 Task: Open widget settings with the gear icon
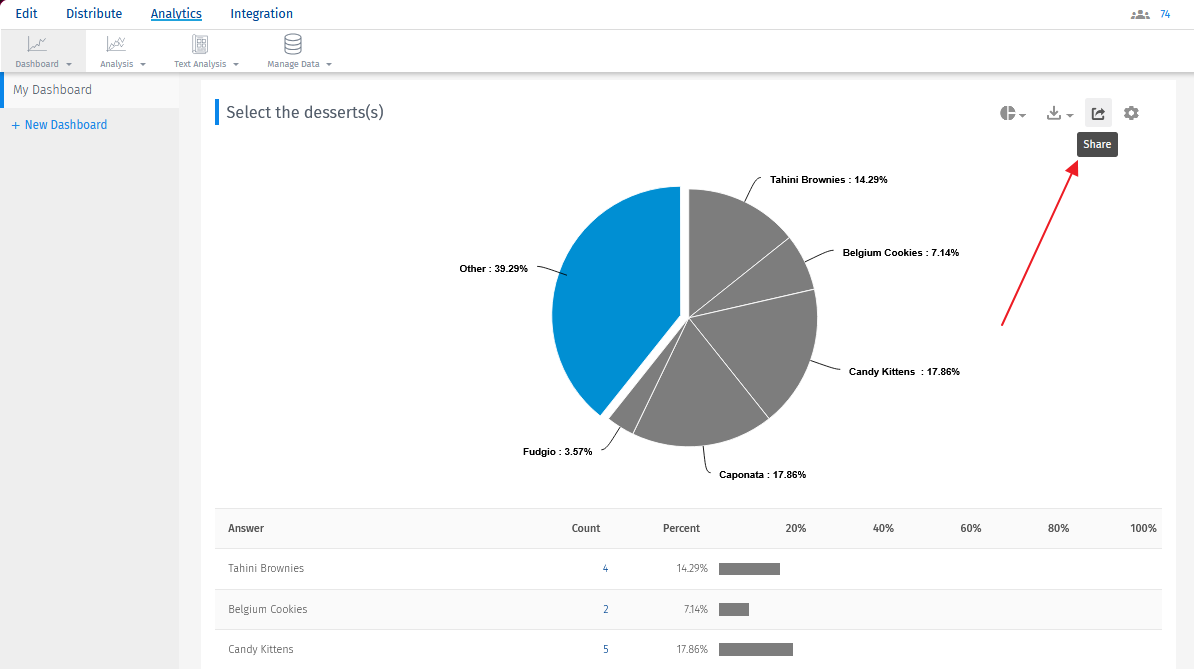coord(1130,113)
